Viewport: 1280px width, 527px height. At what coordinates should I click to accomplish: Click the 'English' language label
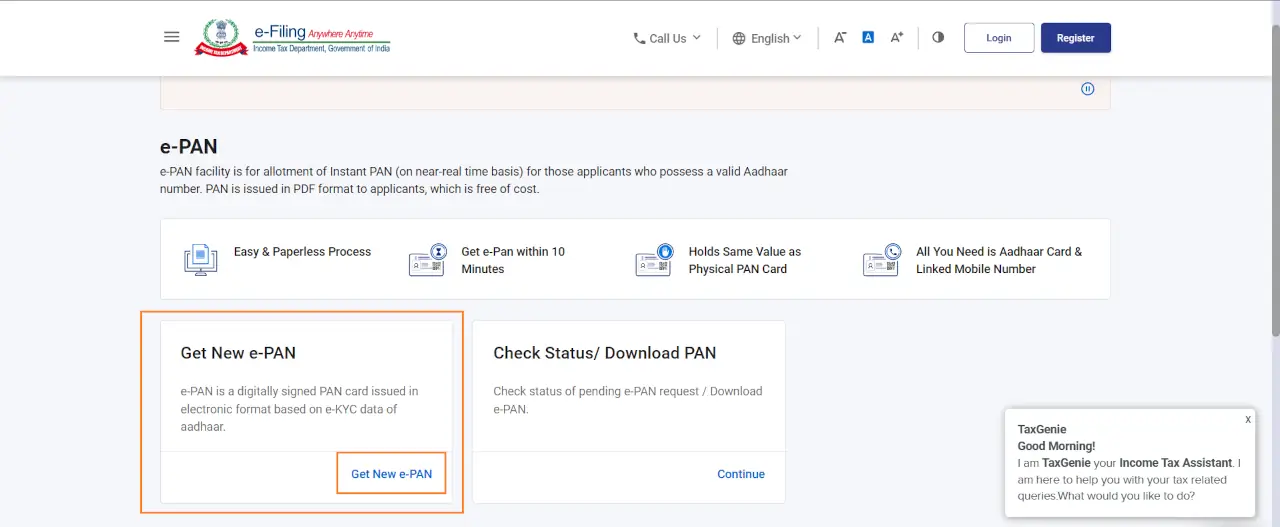pyautogui.click(x=770, y=38)
